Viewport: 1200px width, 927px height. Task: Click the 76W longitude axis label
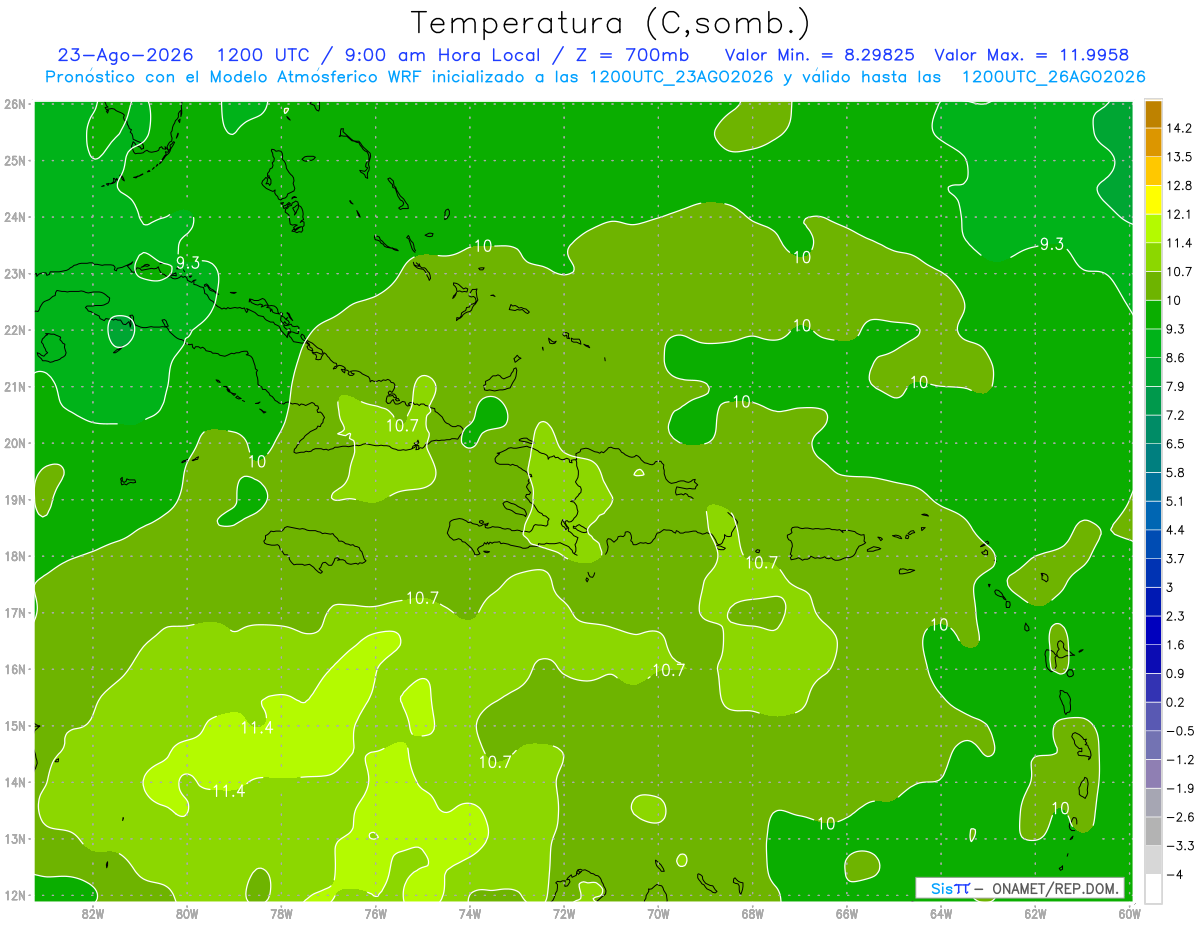point(375,913)
